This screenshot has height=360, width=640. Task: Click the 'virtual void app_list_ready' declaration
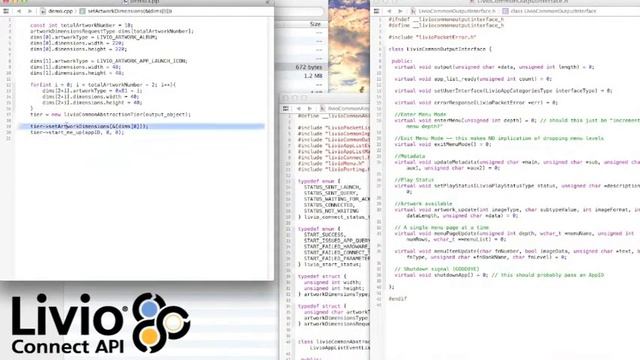click(473, 79)
